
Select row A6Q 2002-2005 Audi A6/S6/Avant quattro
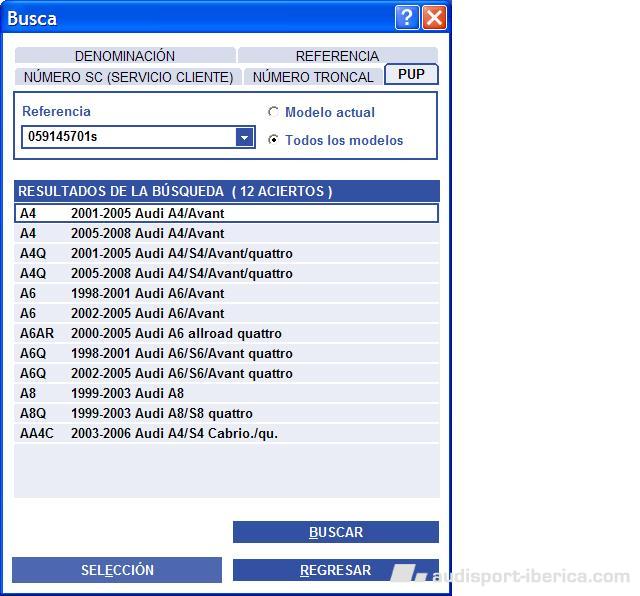[x=227, y=373]
